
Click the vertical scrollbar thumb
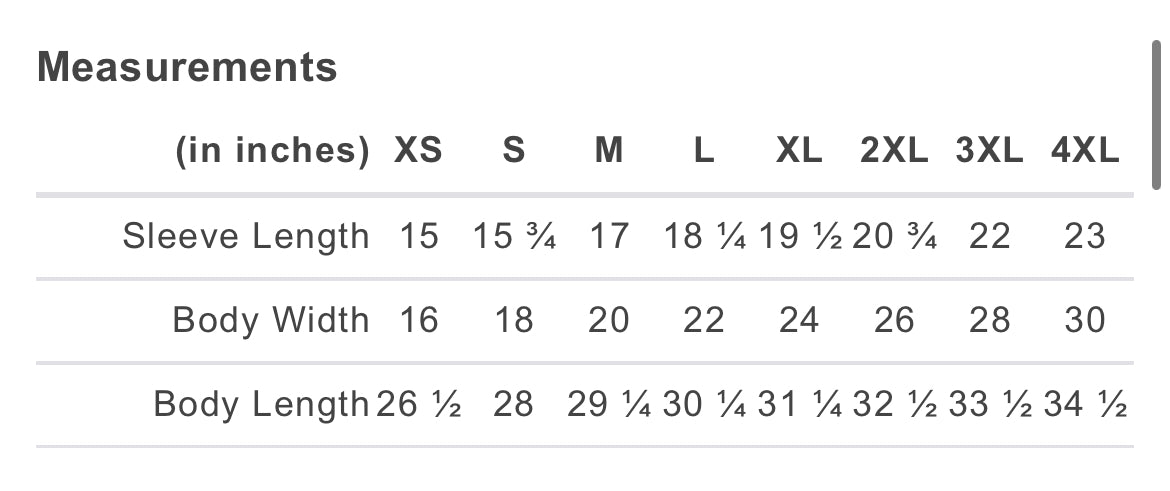tap(1156, 115)
